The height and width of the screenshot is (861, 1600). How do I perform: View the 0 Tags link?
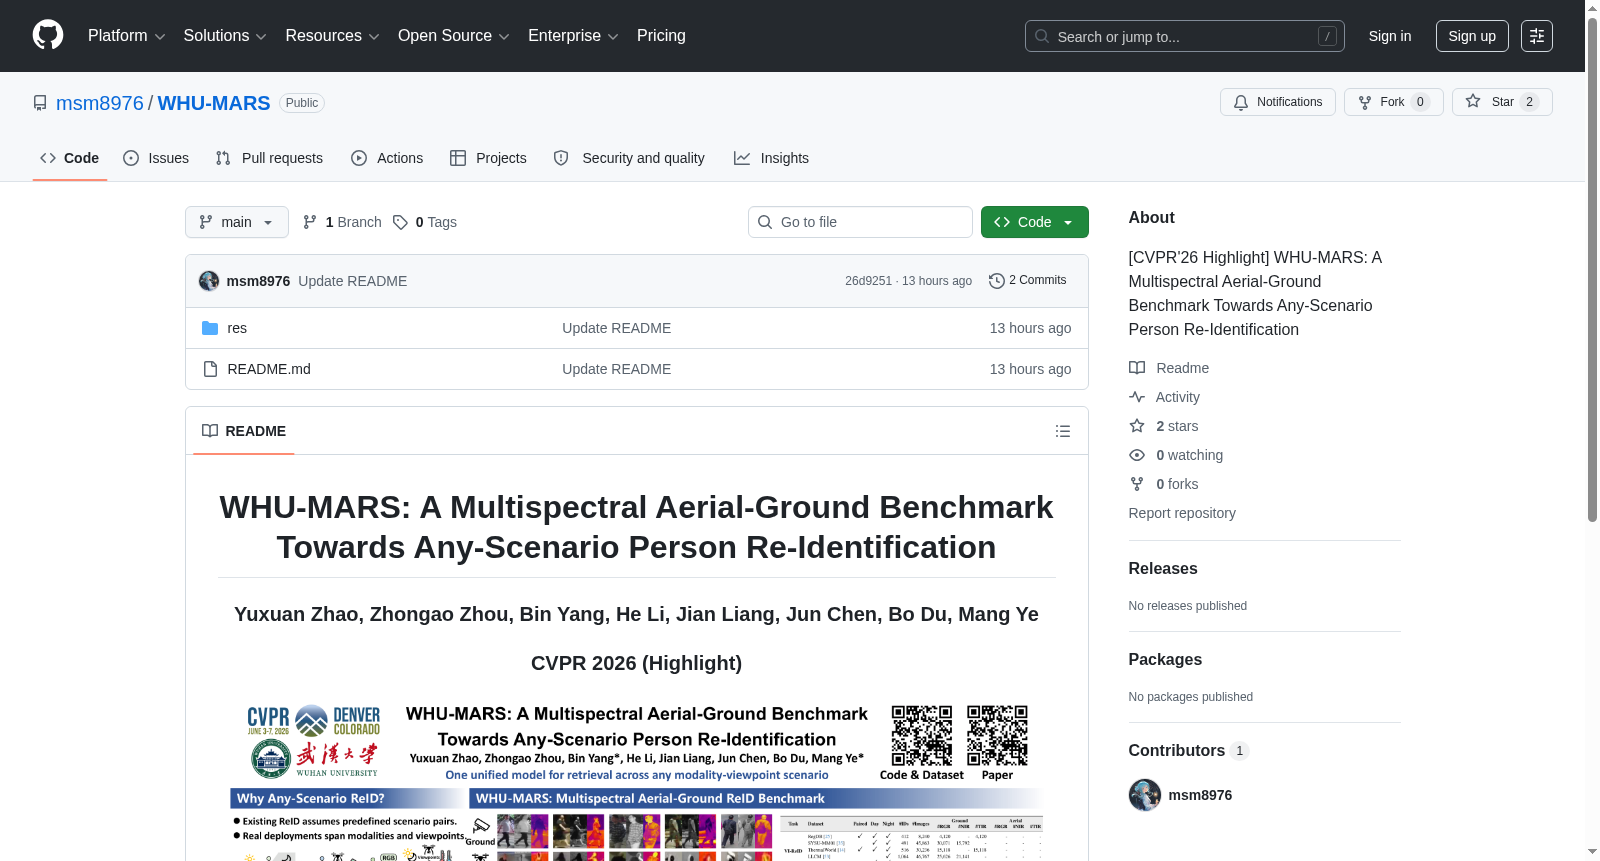coord(425,222)
